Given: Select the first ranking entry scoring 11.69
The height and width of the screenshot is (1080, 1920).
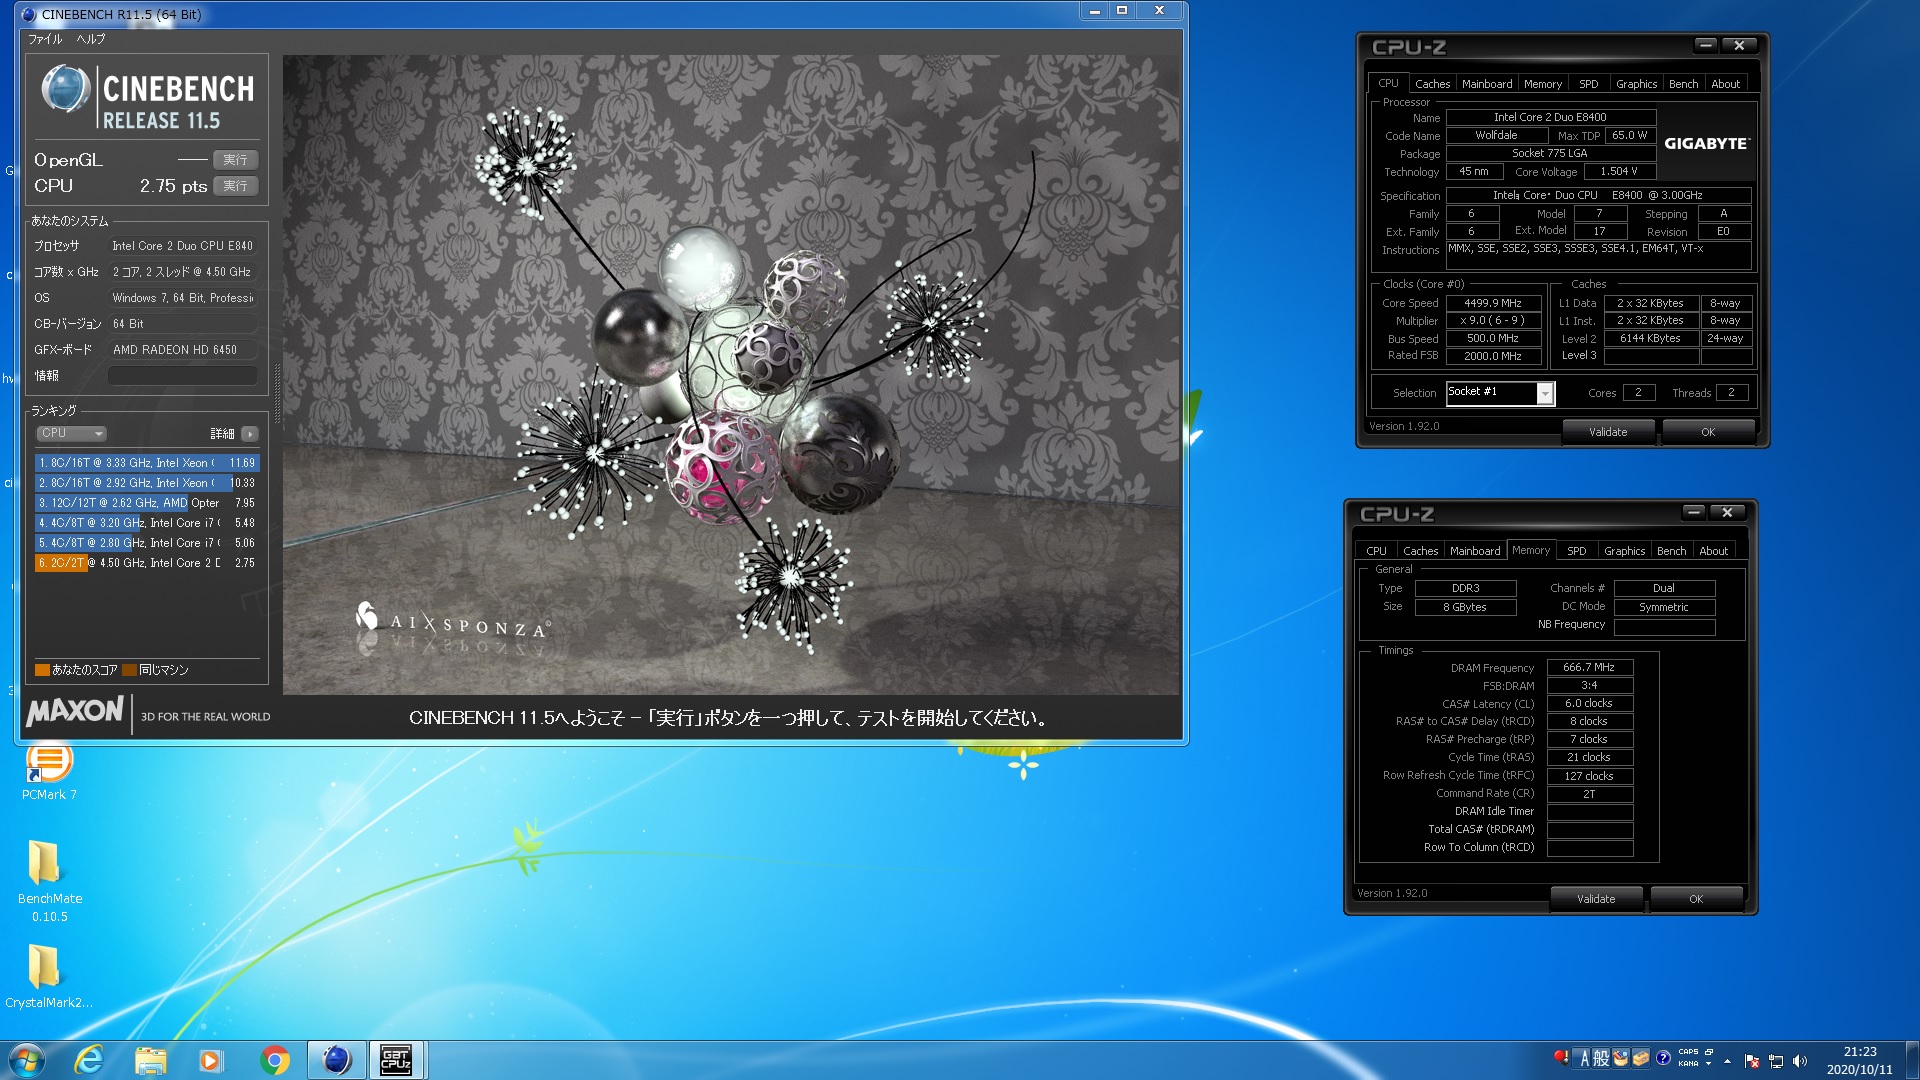Looking at the screenshot, I should point(147,463).
